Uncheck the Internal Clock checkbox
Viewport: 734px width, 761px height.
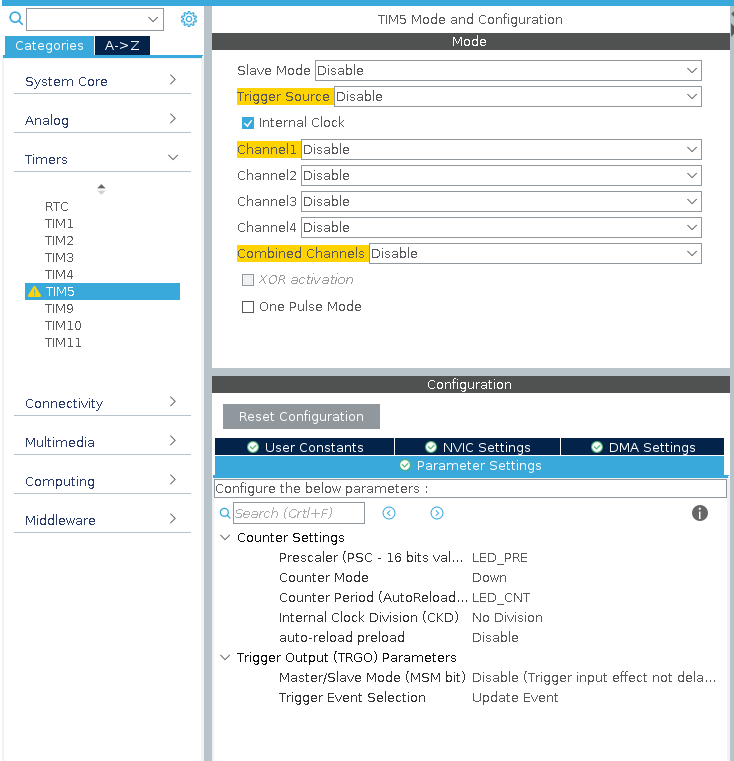point(248,123)
